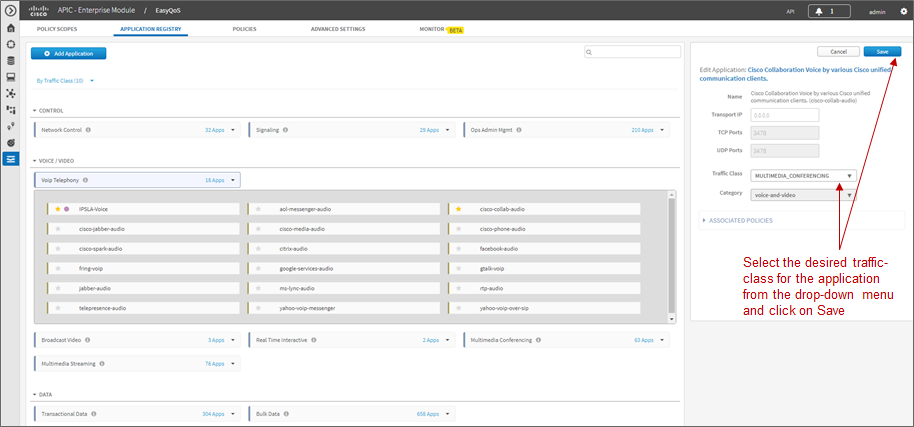Show info for Bulk Data class
Viewport: 914px width, 427px height.
click(286, 414)
